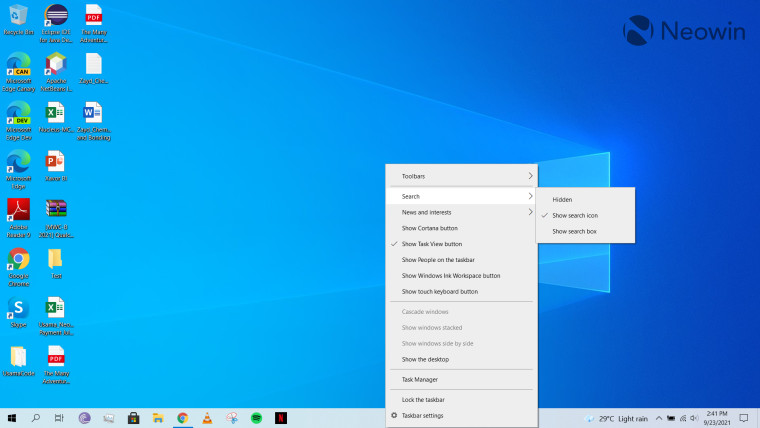The width and height of the screenshot is (760, 428).
Task: Select the blank Zayd_Che file icon
Action: [94, 68]
